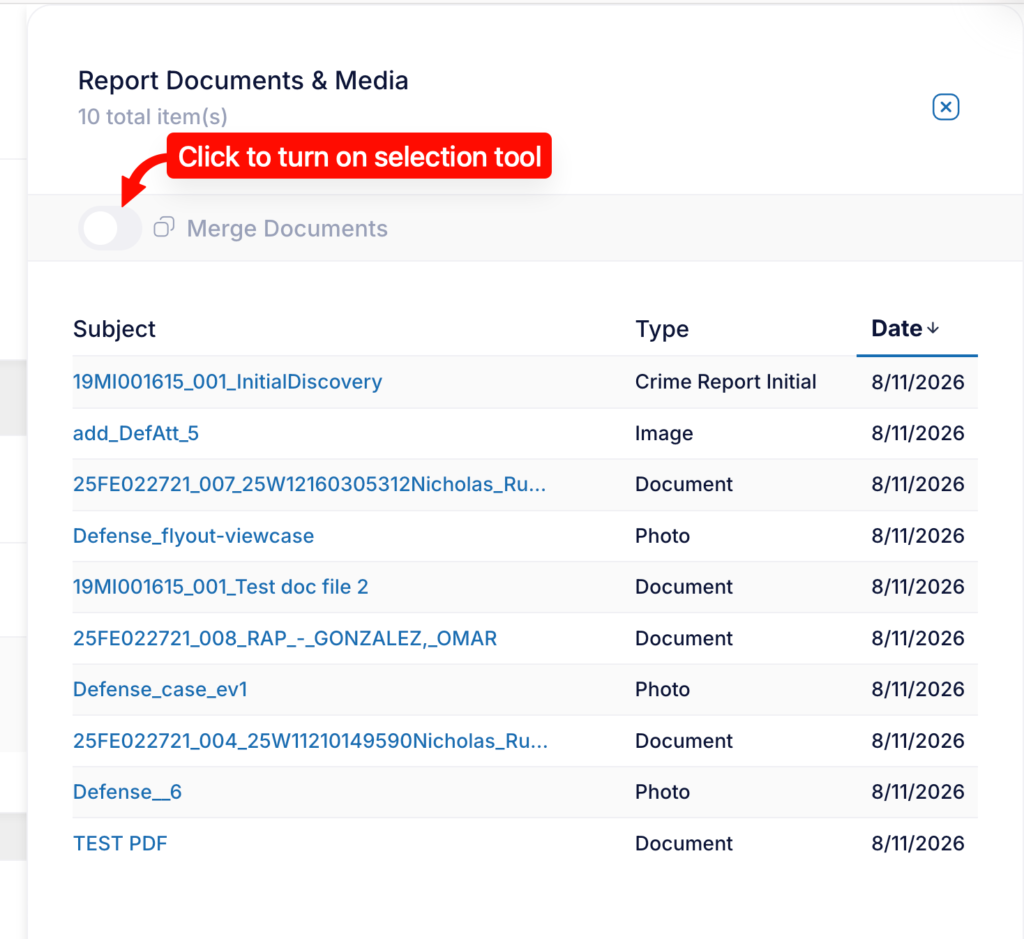1024x939 pixels.
Task: Turn on the selection tool toggle
Action: (x=110, y=229)
